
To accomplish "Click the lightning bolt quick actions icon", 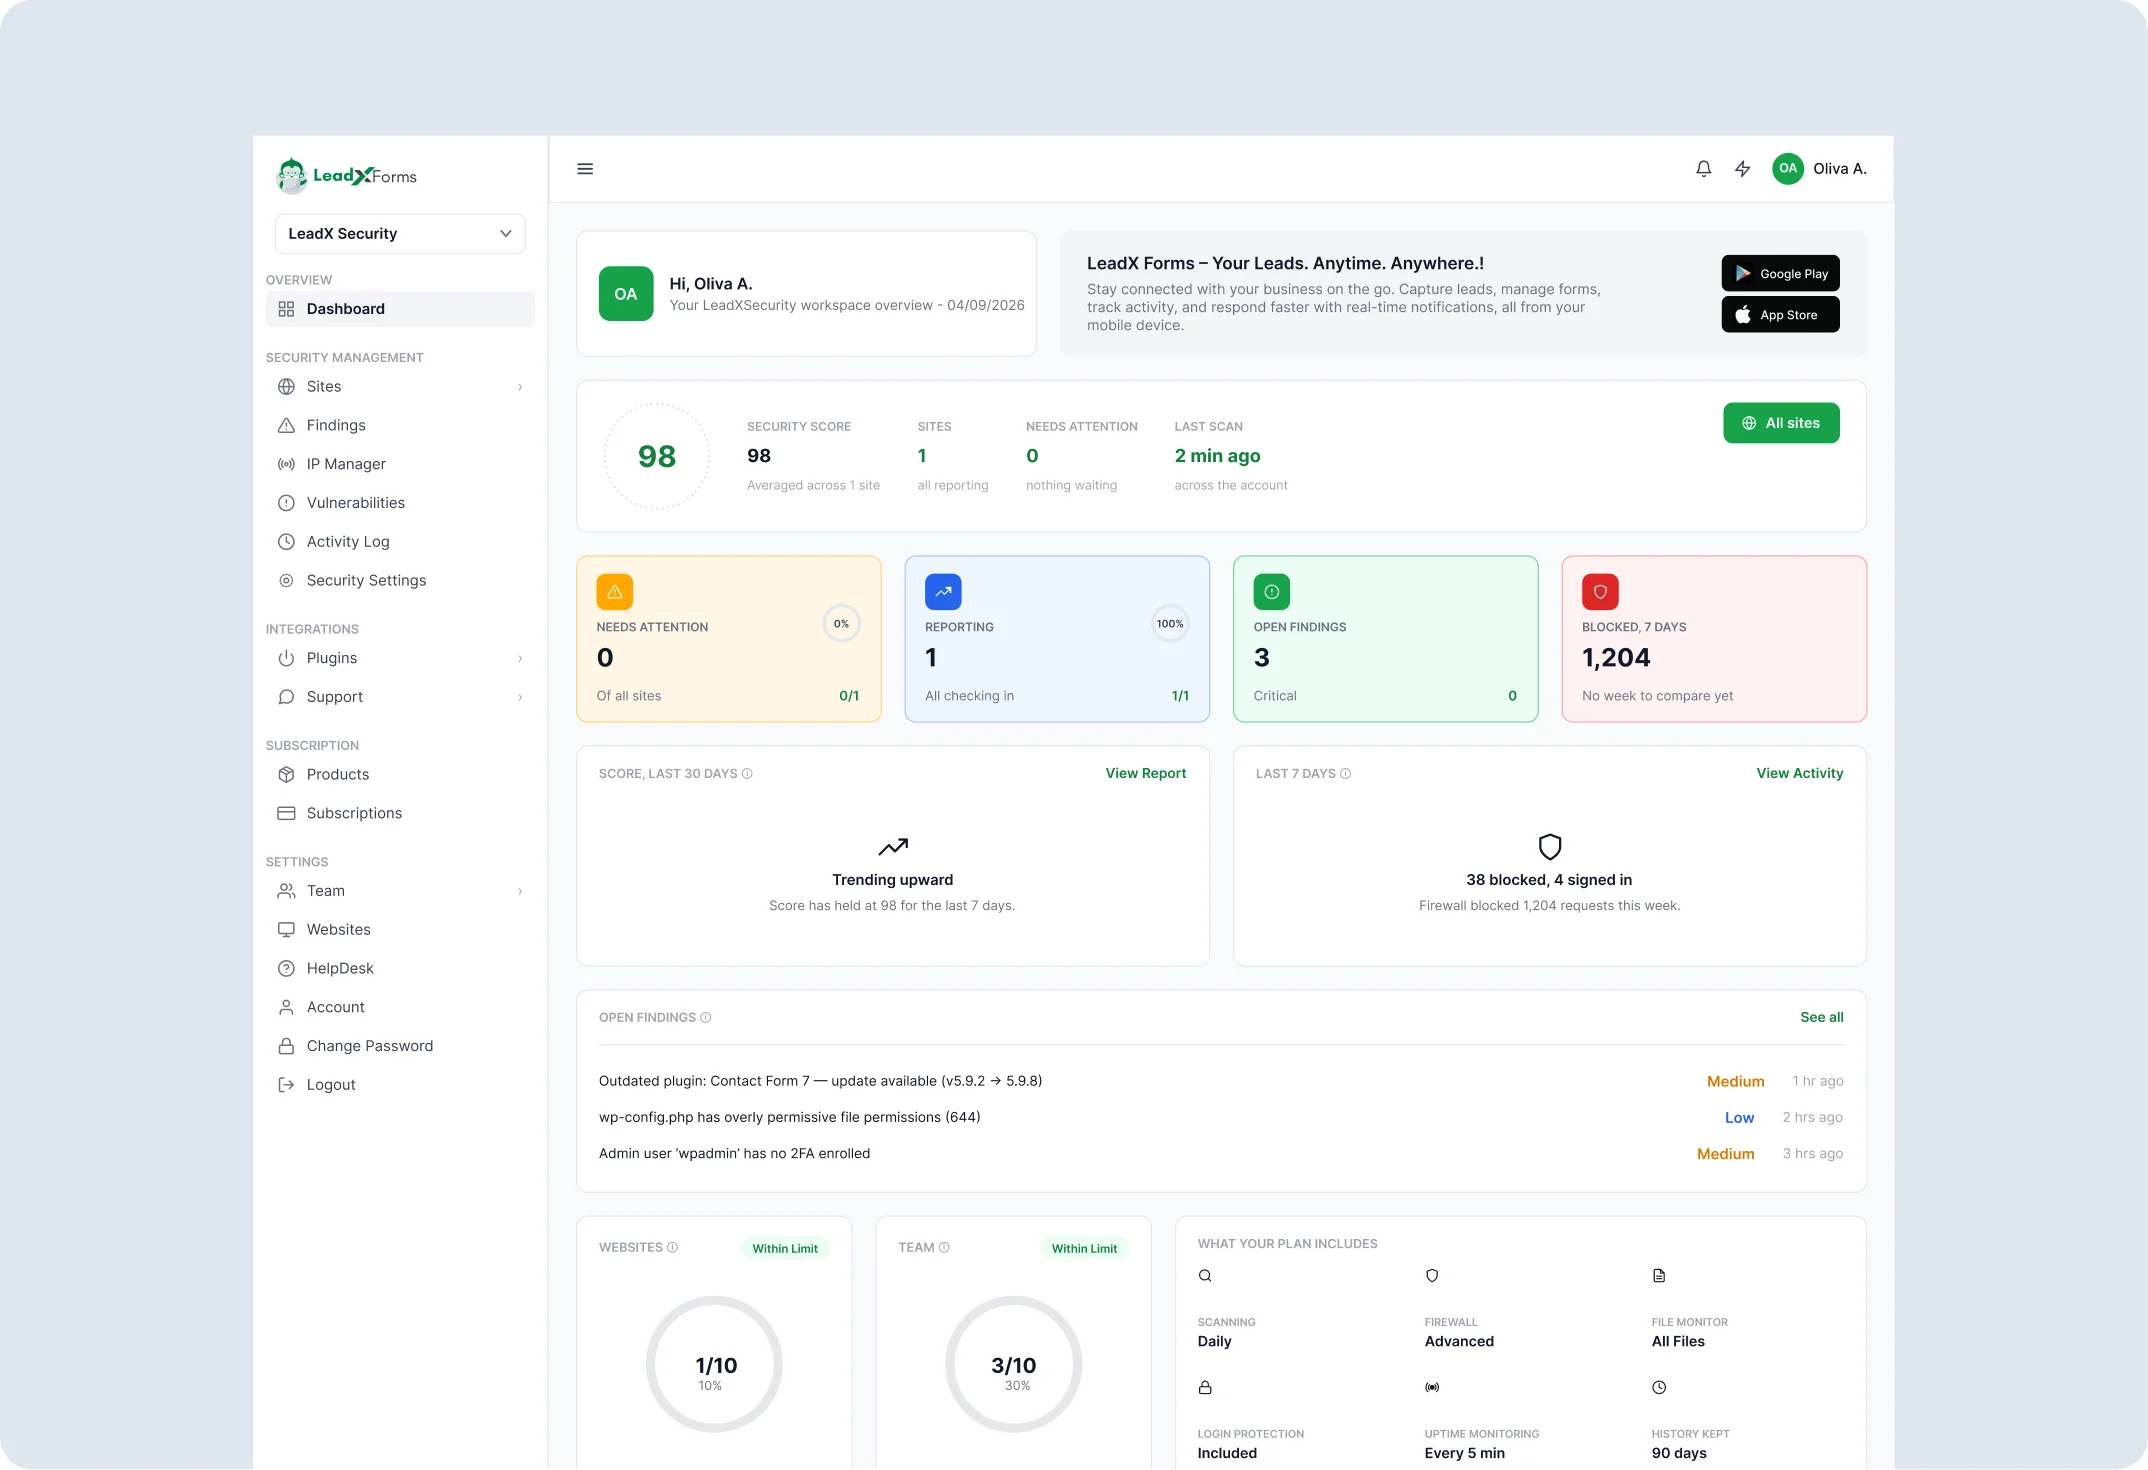I will click(x=1742, y=169).
